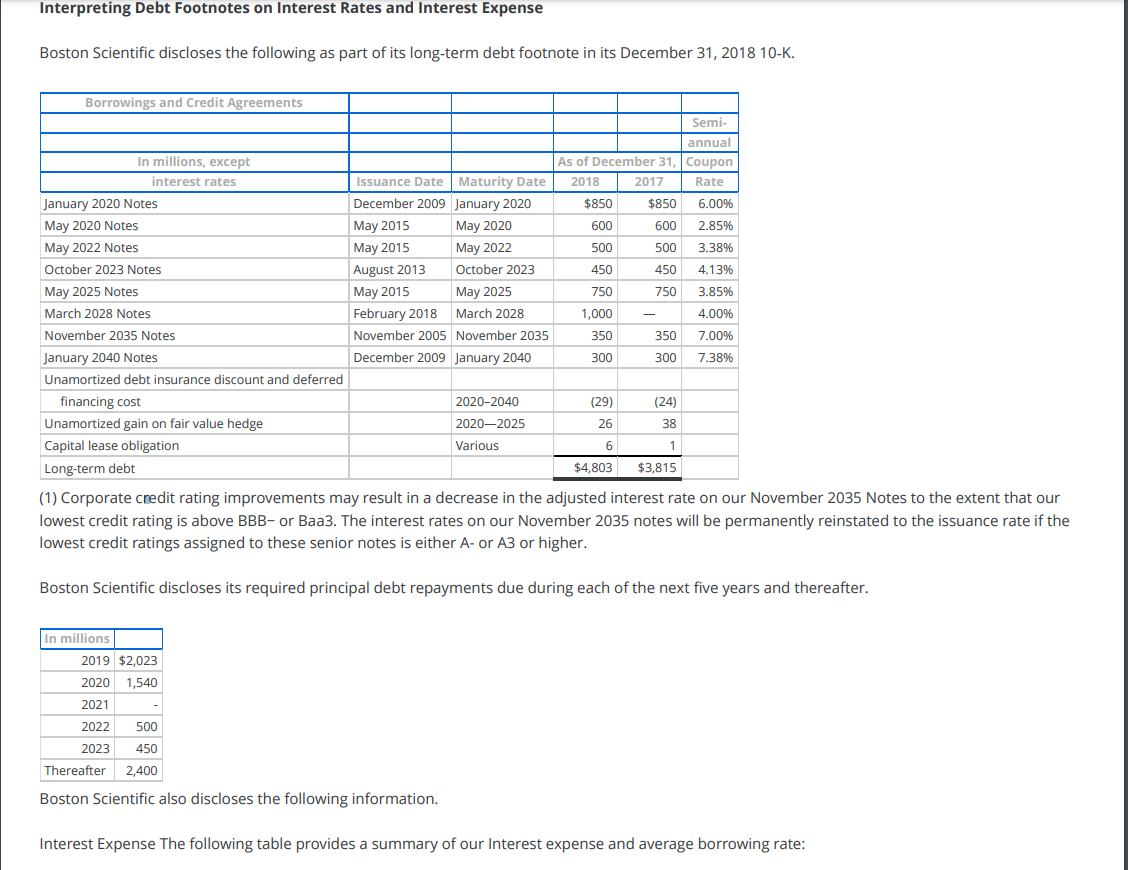1128x870 pixels.
Task: Select the 'Thereafter' row showing 2,400
Action: (75, 770)
